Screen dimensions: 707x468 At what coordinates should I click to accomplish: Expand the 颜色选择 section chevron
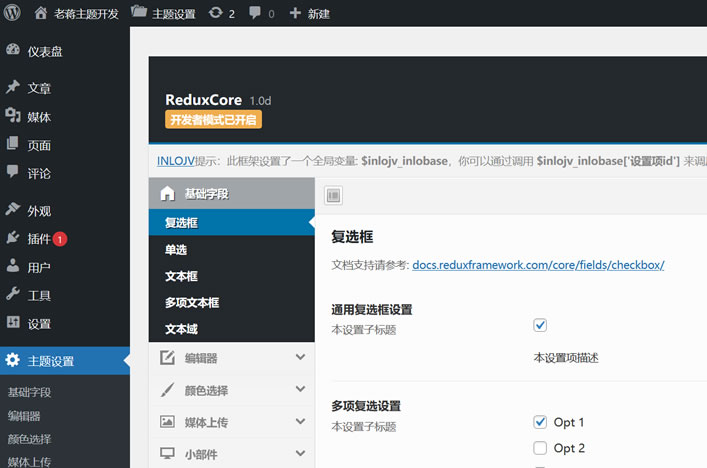(300, 389)
